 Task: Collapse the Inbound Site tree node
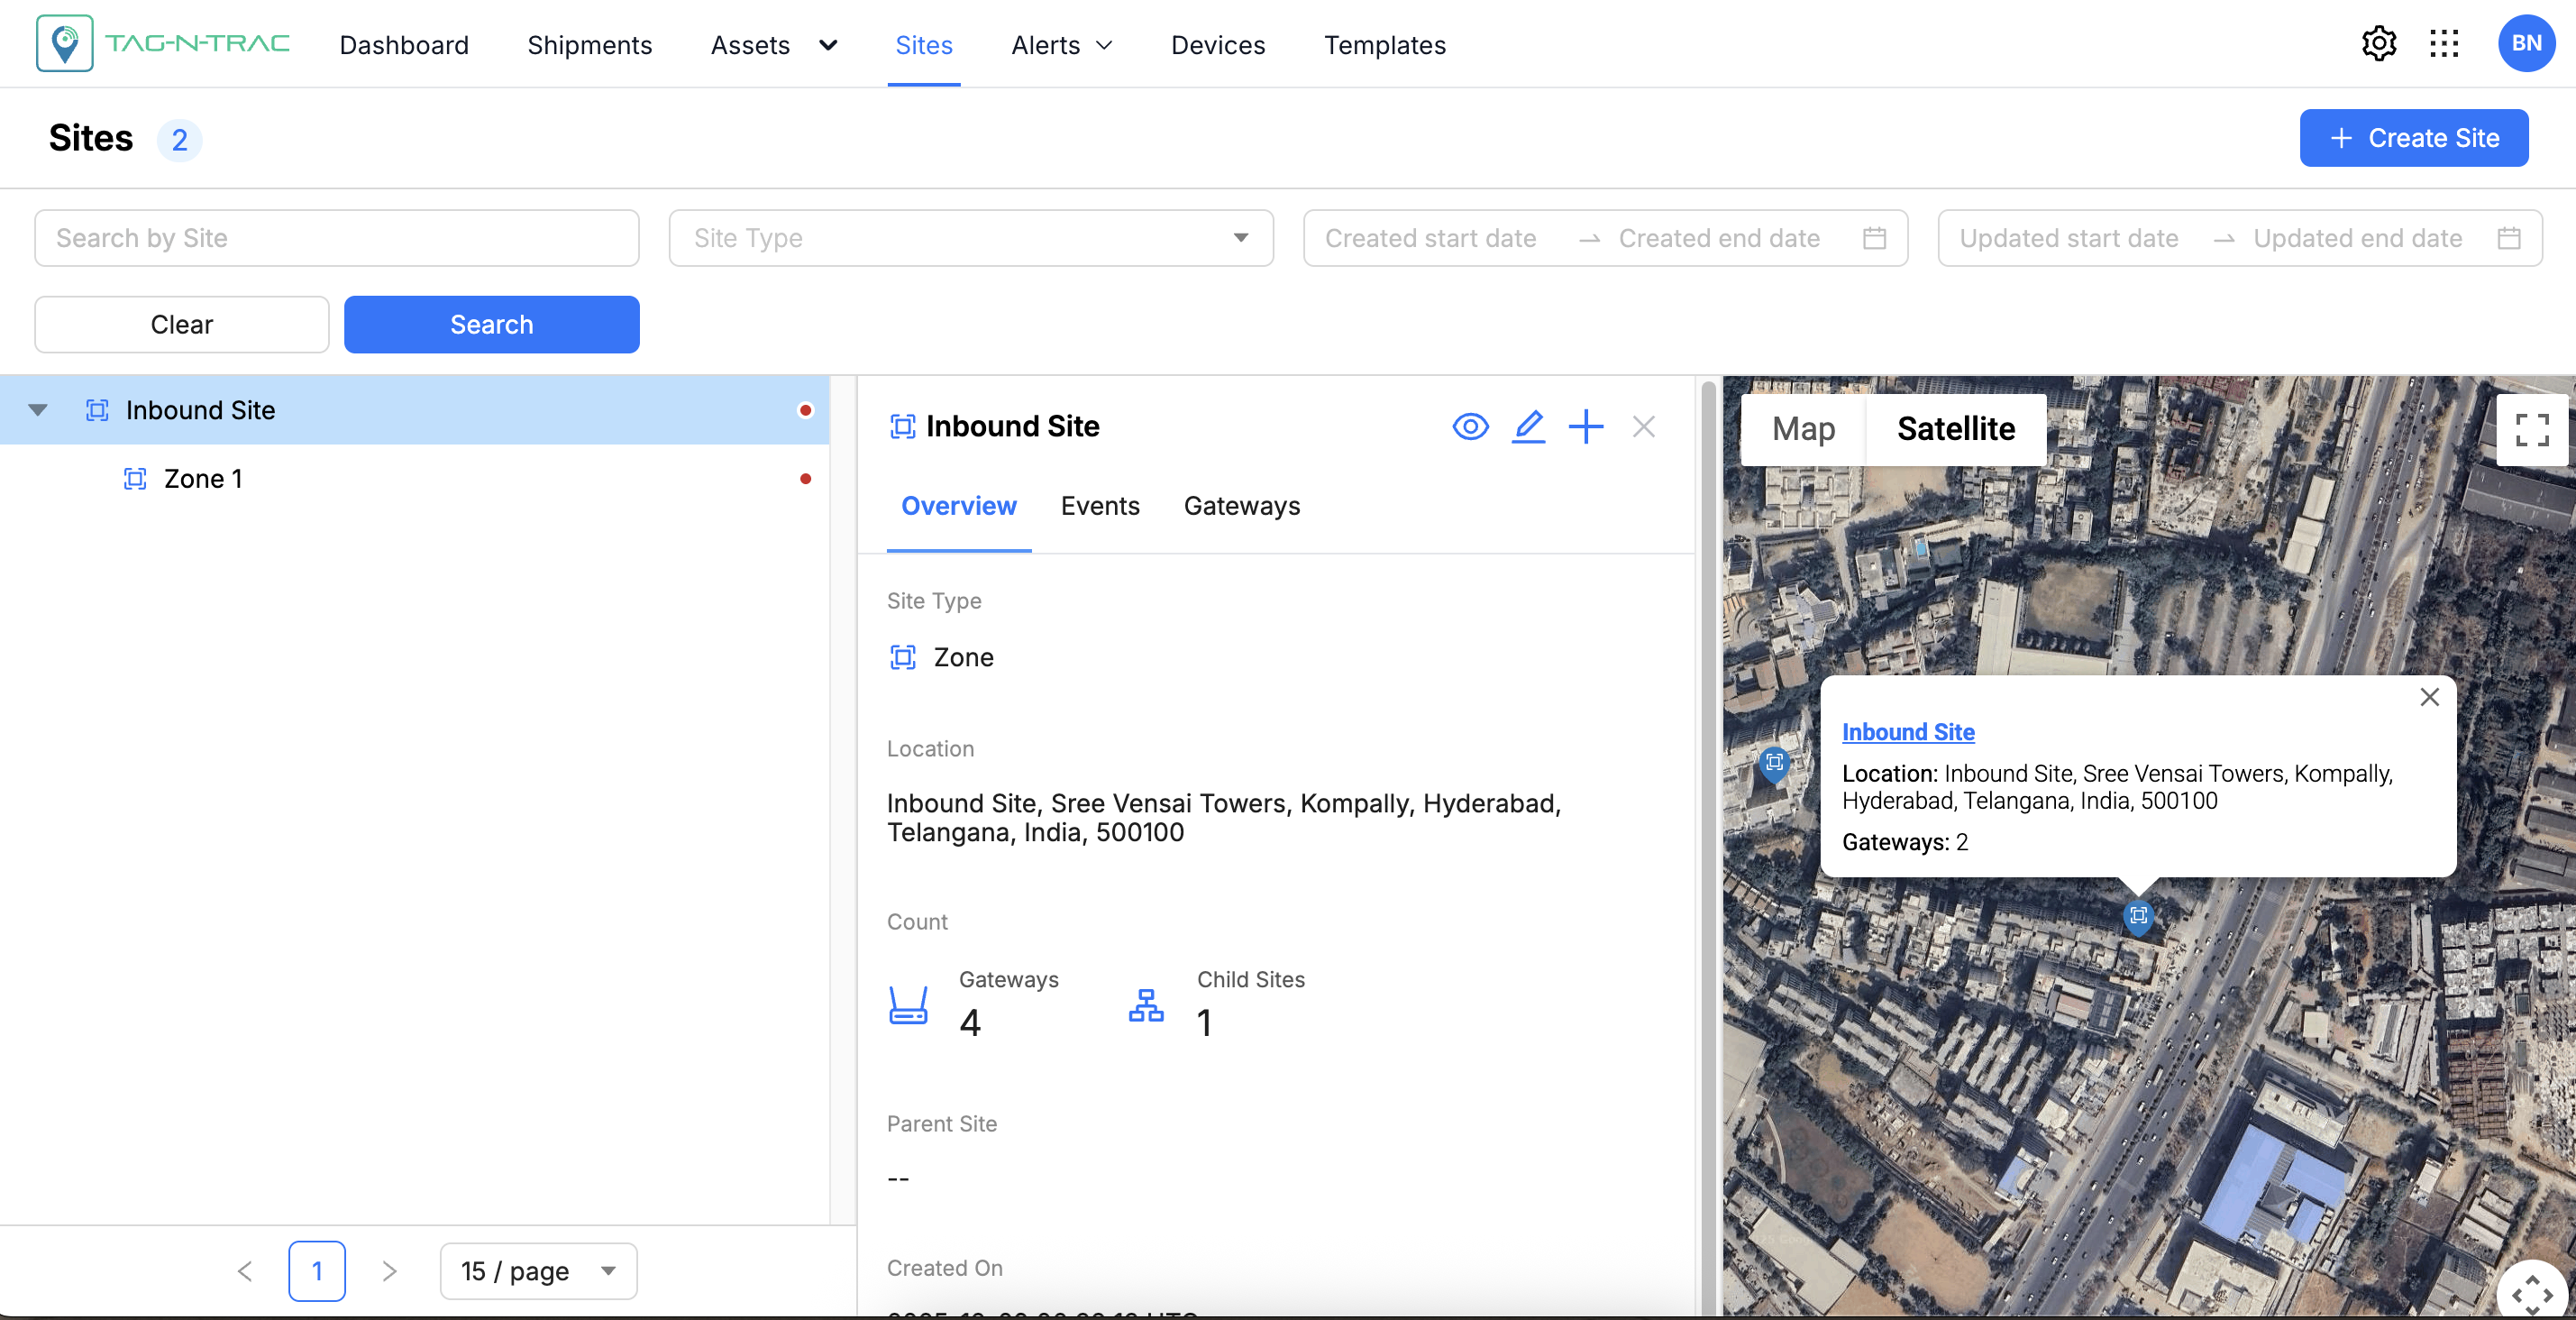38,410
